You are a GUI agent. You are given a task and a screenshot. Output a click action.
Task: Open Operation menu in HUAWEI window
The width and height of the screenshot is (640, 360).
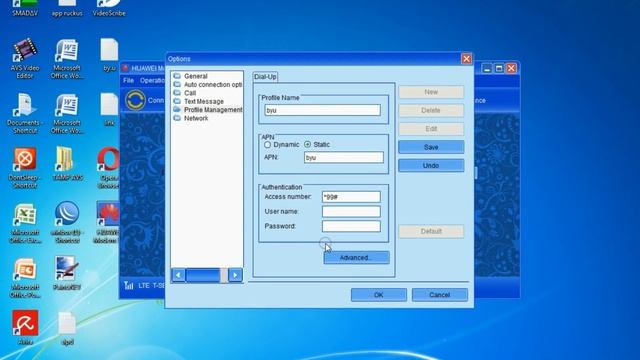click(x=152, y=80)
